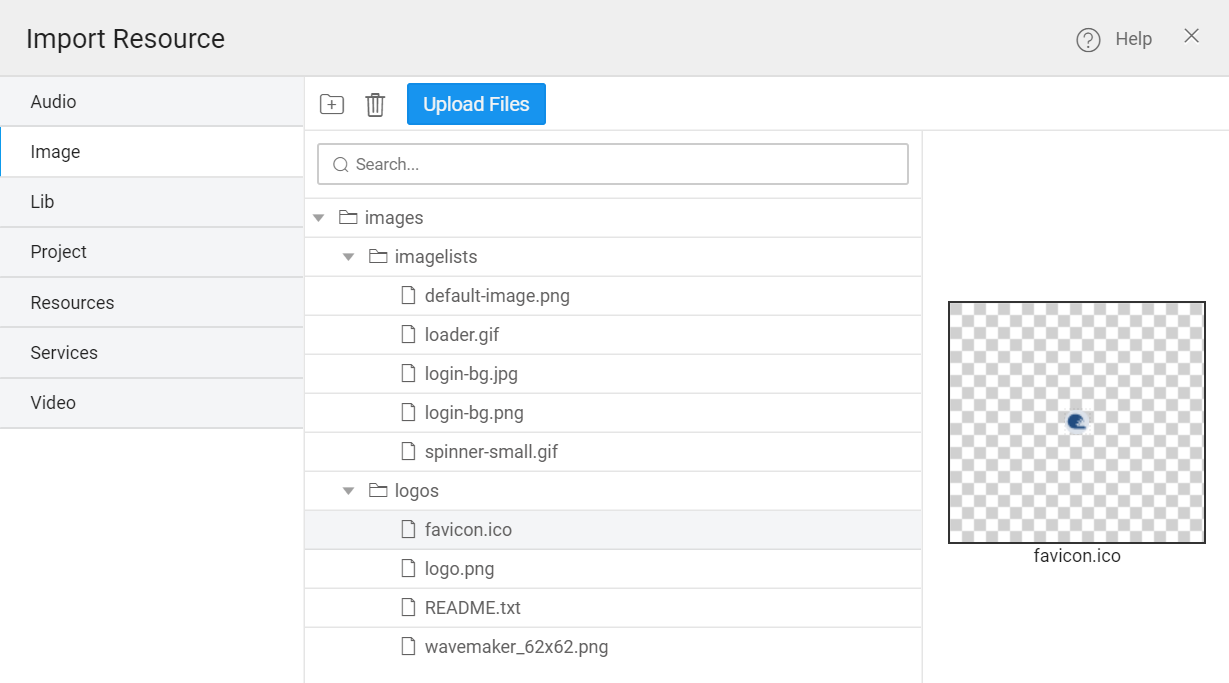Click the favicon.ico preview thumbnail

tap(1077, 422)
